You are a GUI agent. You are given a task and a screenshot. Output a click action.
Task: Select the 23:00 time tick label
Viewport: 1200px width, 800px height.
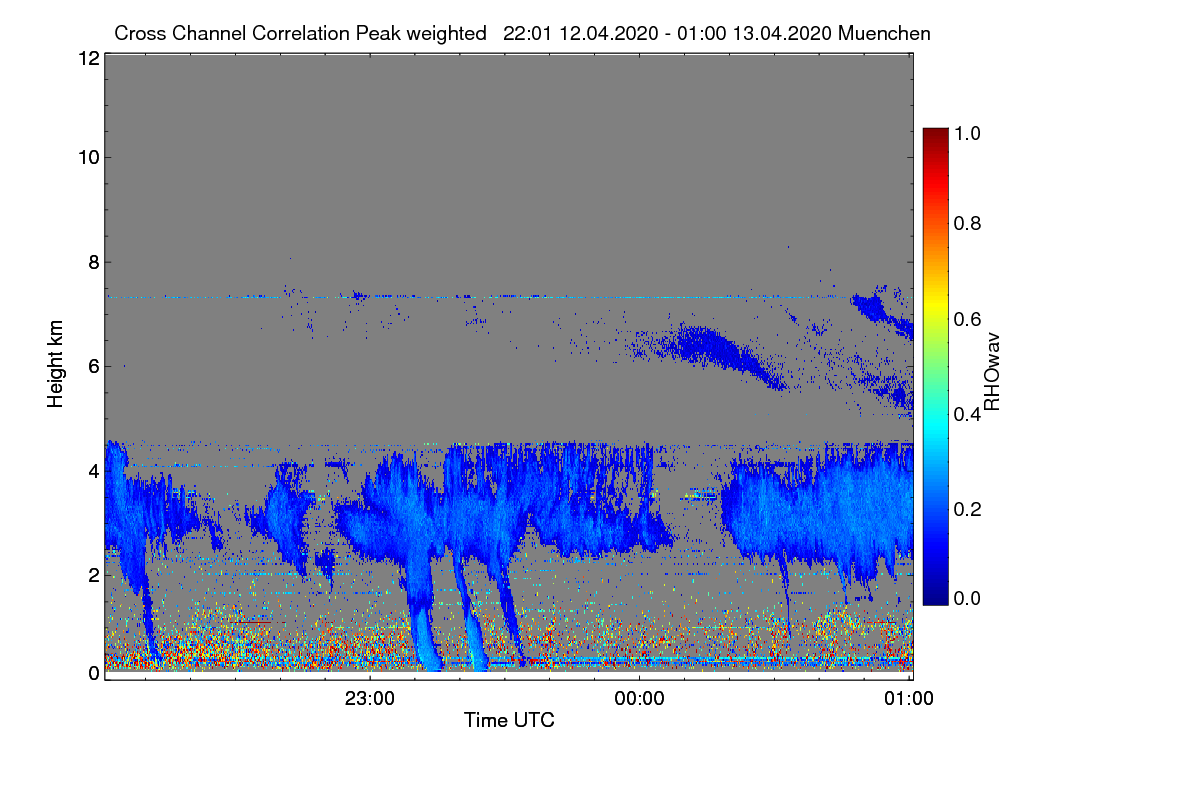[x=370, y=699]
